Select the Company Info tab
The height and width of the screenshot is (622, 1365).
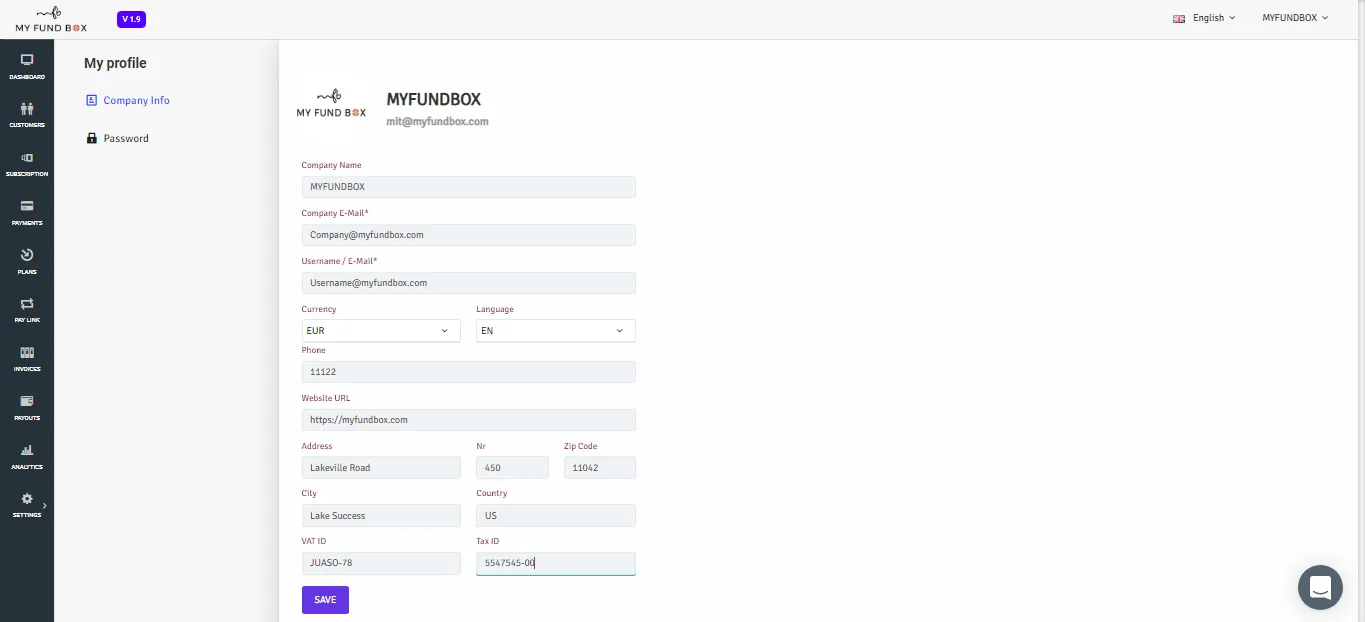(128, 100)
